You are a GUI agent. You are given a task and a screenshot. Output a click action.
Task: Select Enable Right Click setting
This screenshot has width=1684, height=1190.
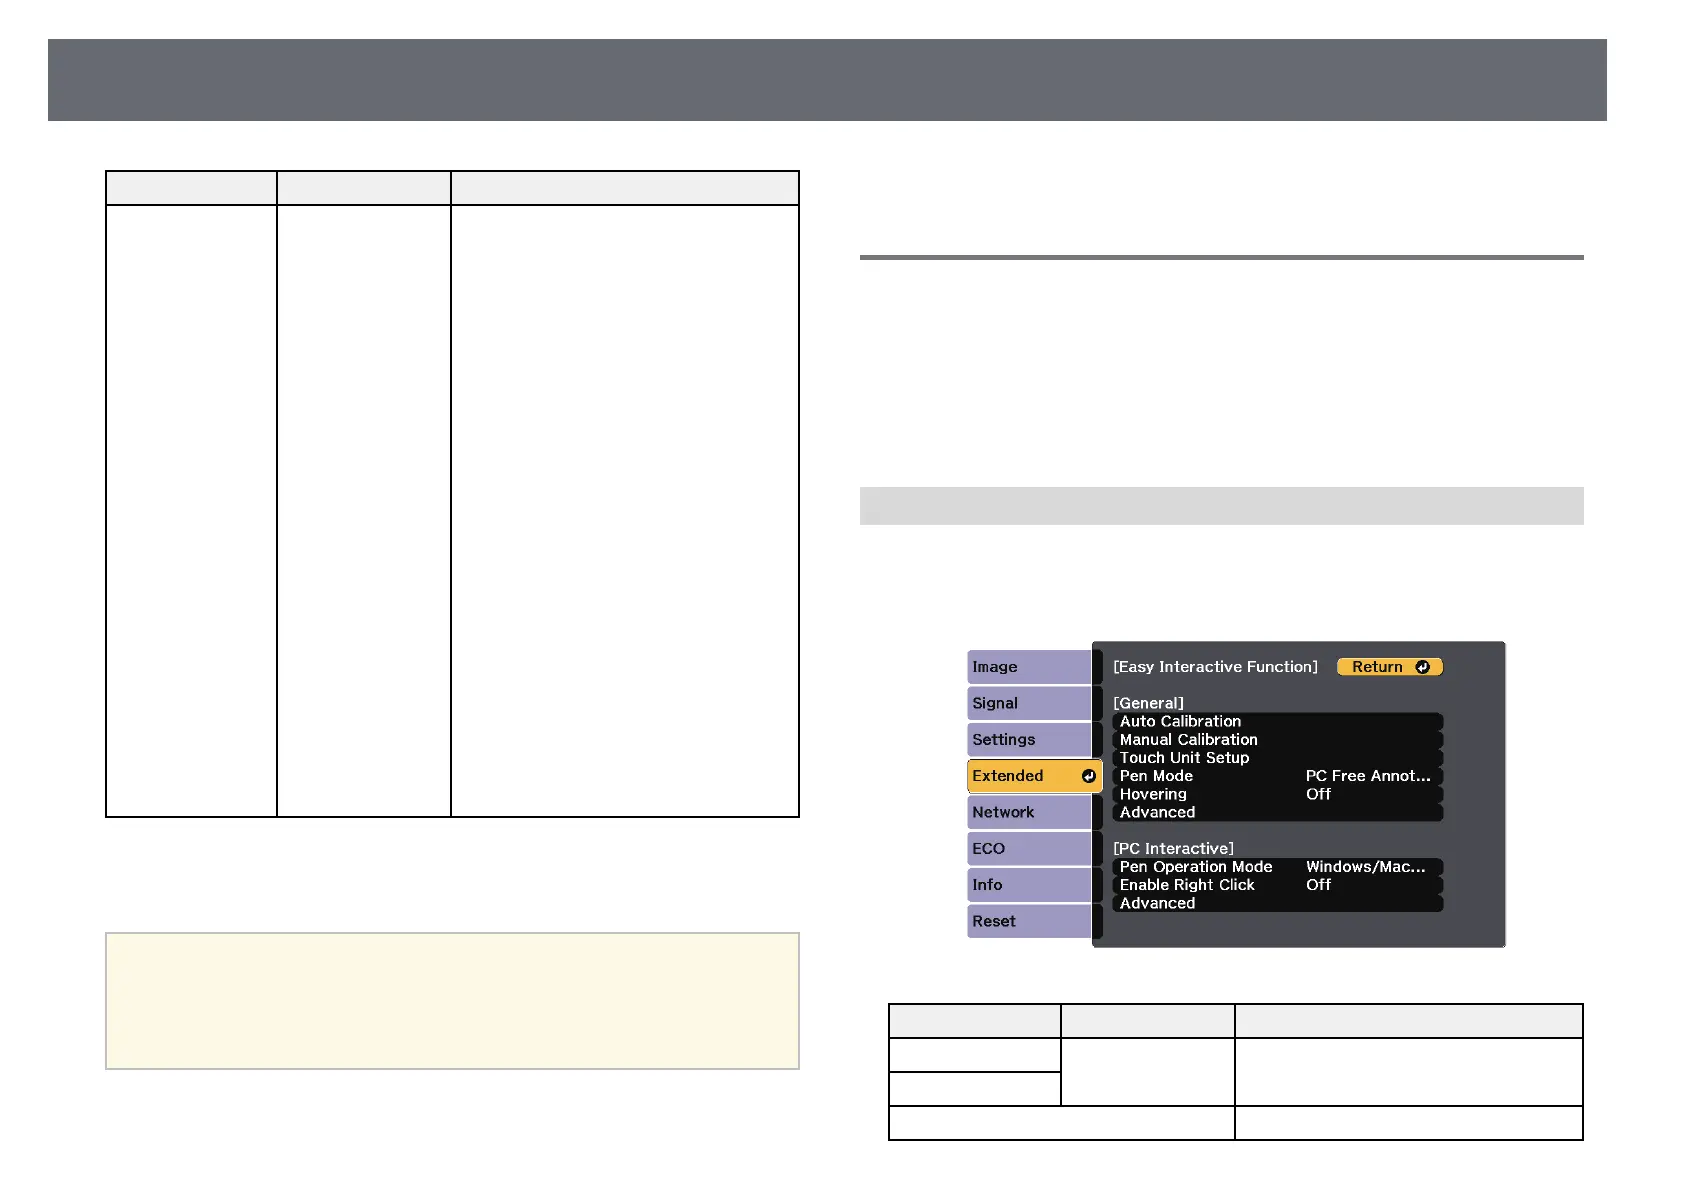click(x=1277, y=885)
